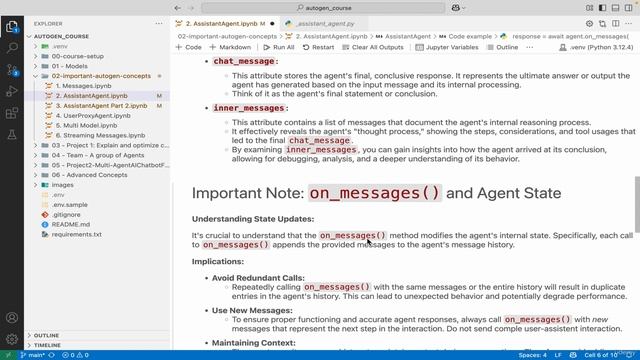Expand the 06 - Advanced Concepts folder
Screen dimensions: 640x360
[x=89, y=175]
